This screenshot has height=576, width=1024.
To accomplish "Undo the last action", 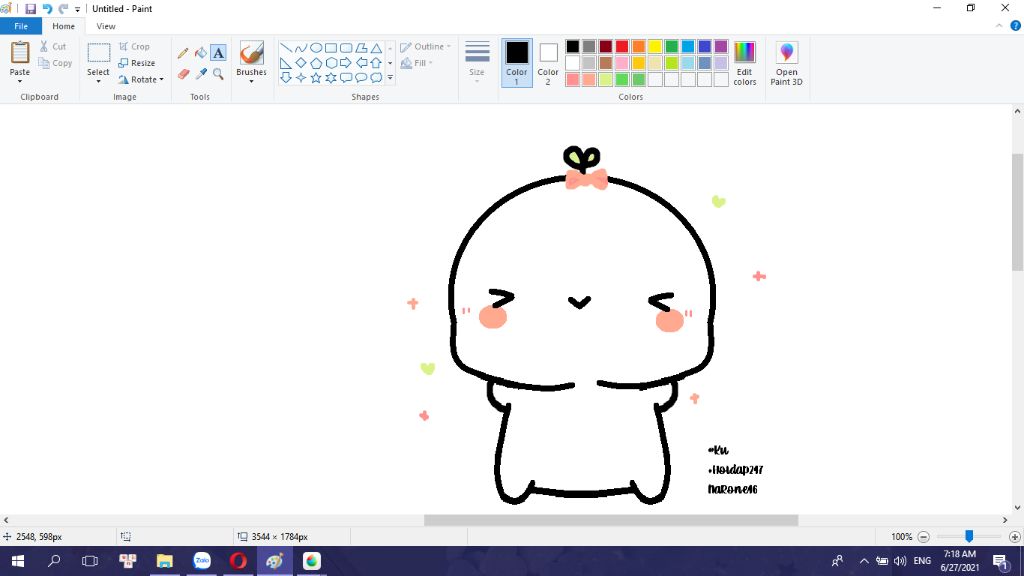I will 47,9.
